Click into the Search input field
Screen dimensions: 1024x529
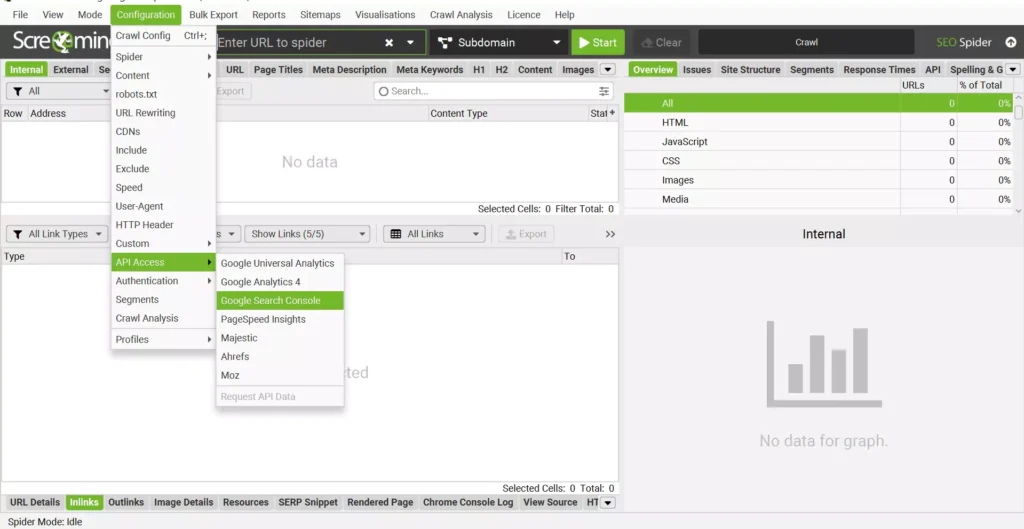tap(493, 91)
